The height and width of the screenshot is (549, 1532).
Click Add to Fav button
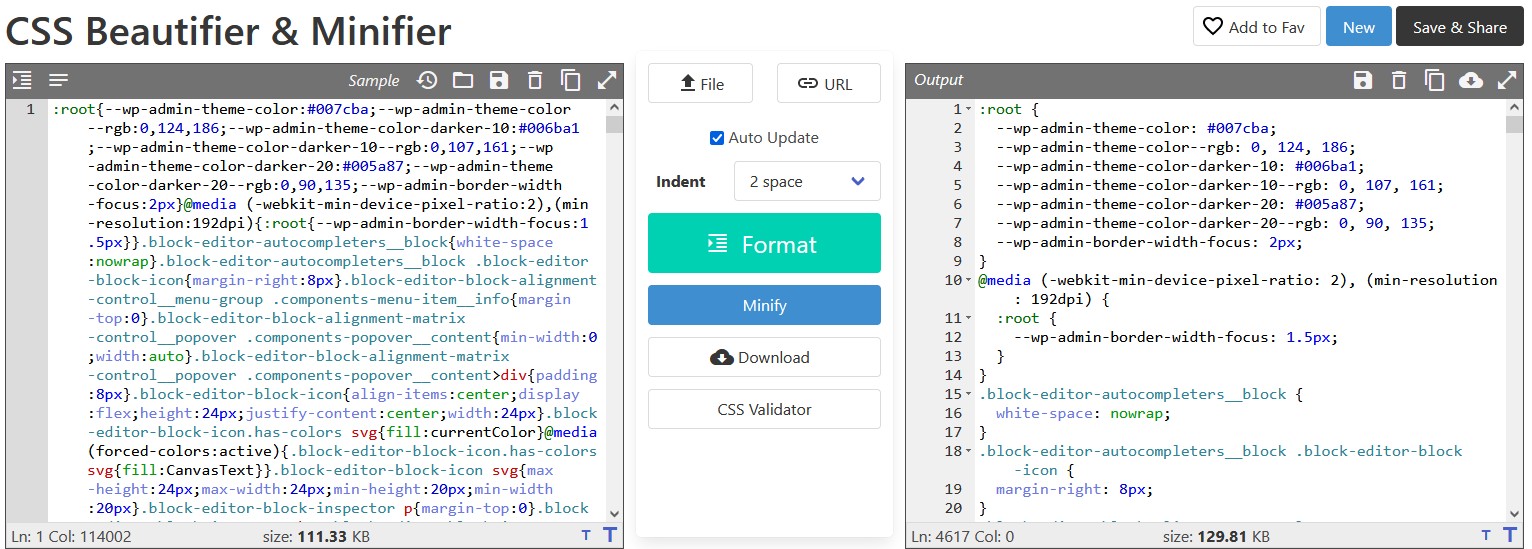1256,27
